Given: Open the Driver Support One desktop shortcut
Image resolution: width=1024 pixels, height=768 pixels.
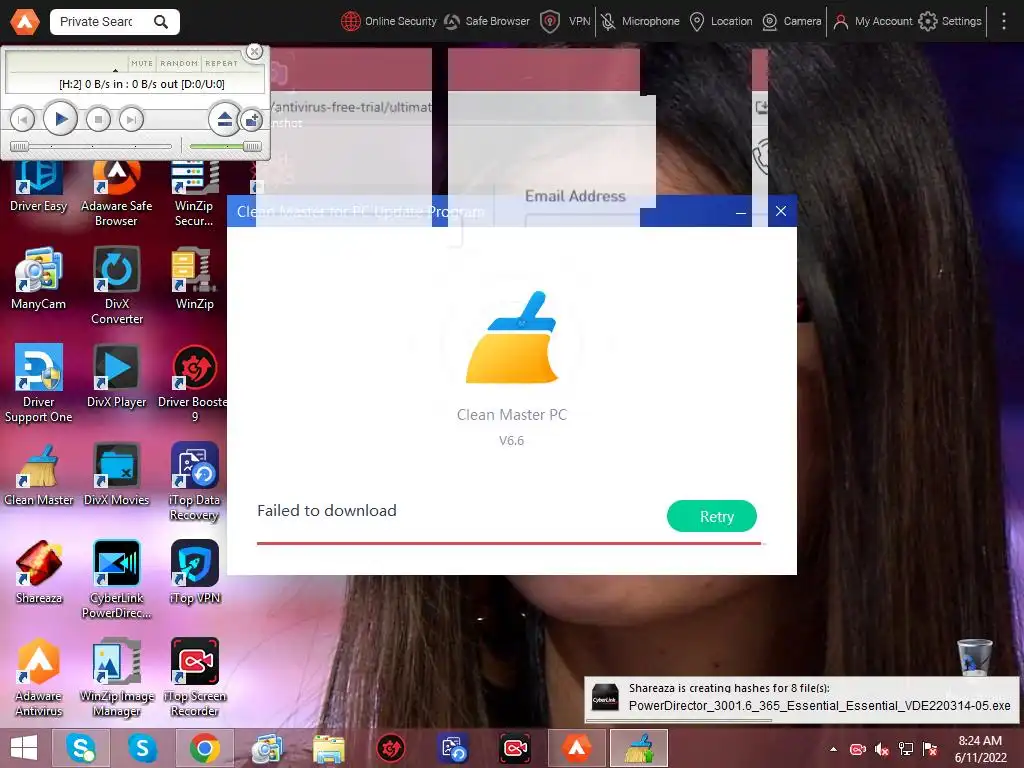Looking at the screenshot, I should point(39,383).
